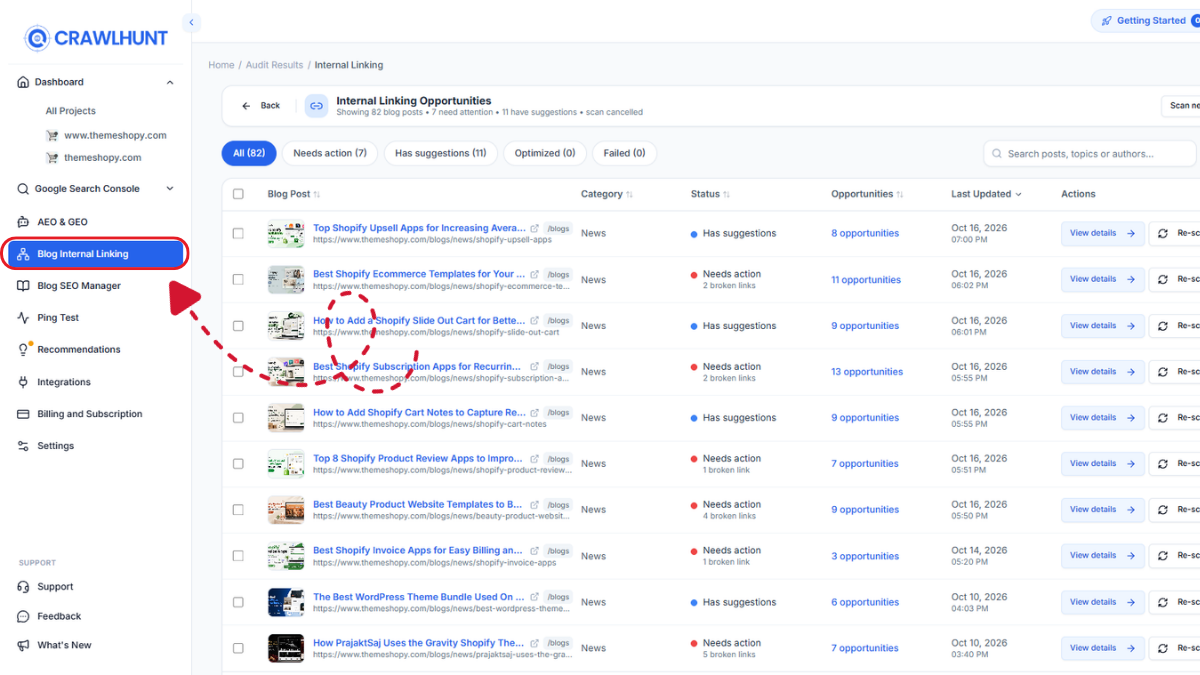Select the Failed (0) filter tab
This screenshot has width=1200, height=675.
624,153
